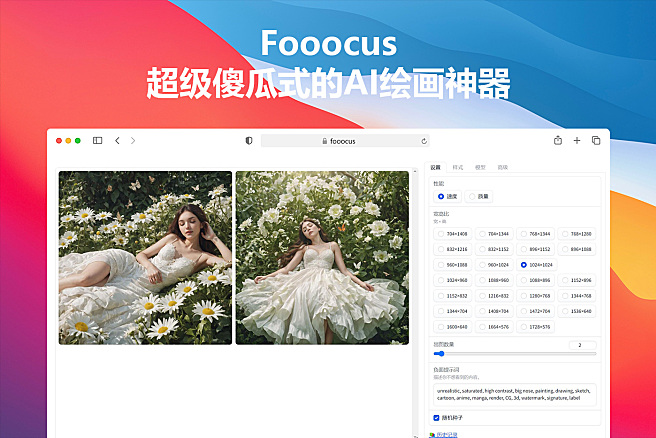Choose the 704×1344 aspect ratio
Viewport: 656px width, 438px height.
pos(494,234)
